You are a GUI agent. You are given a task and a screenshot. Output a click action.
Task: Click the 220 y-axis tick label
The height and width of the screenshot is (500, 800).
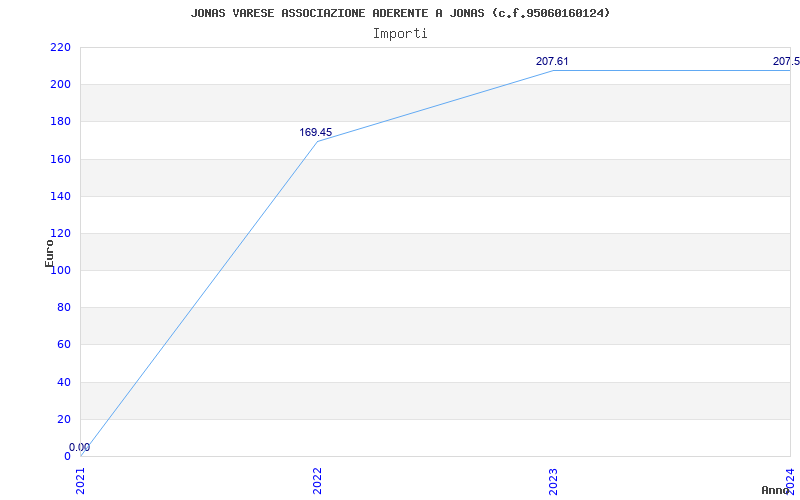[x=60, y=47]
